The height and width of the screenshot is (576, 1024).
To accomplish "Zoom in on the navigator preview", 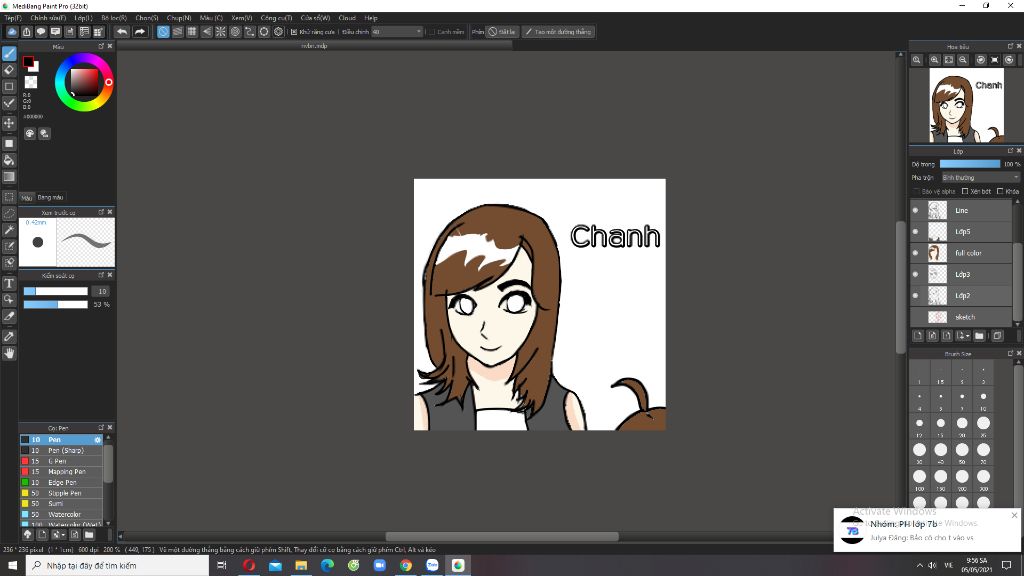I will [935, 59].
